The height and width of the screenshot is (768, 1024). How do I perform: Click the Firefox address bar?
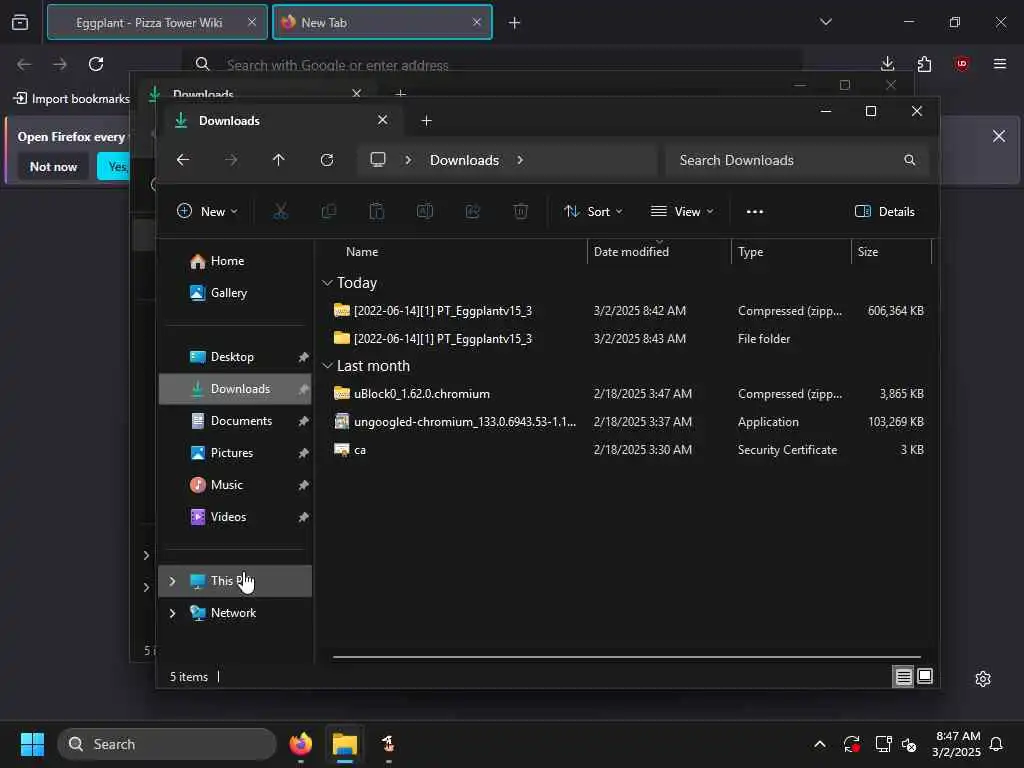click(x=493, y=65)
